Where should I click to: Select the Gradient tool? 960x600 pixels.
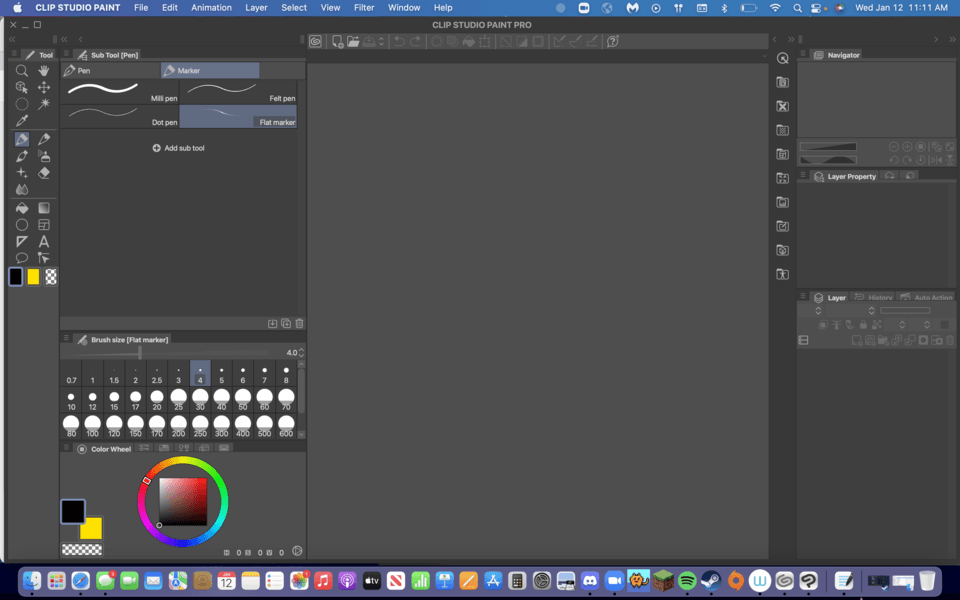(x=43, y=208)
